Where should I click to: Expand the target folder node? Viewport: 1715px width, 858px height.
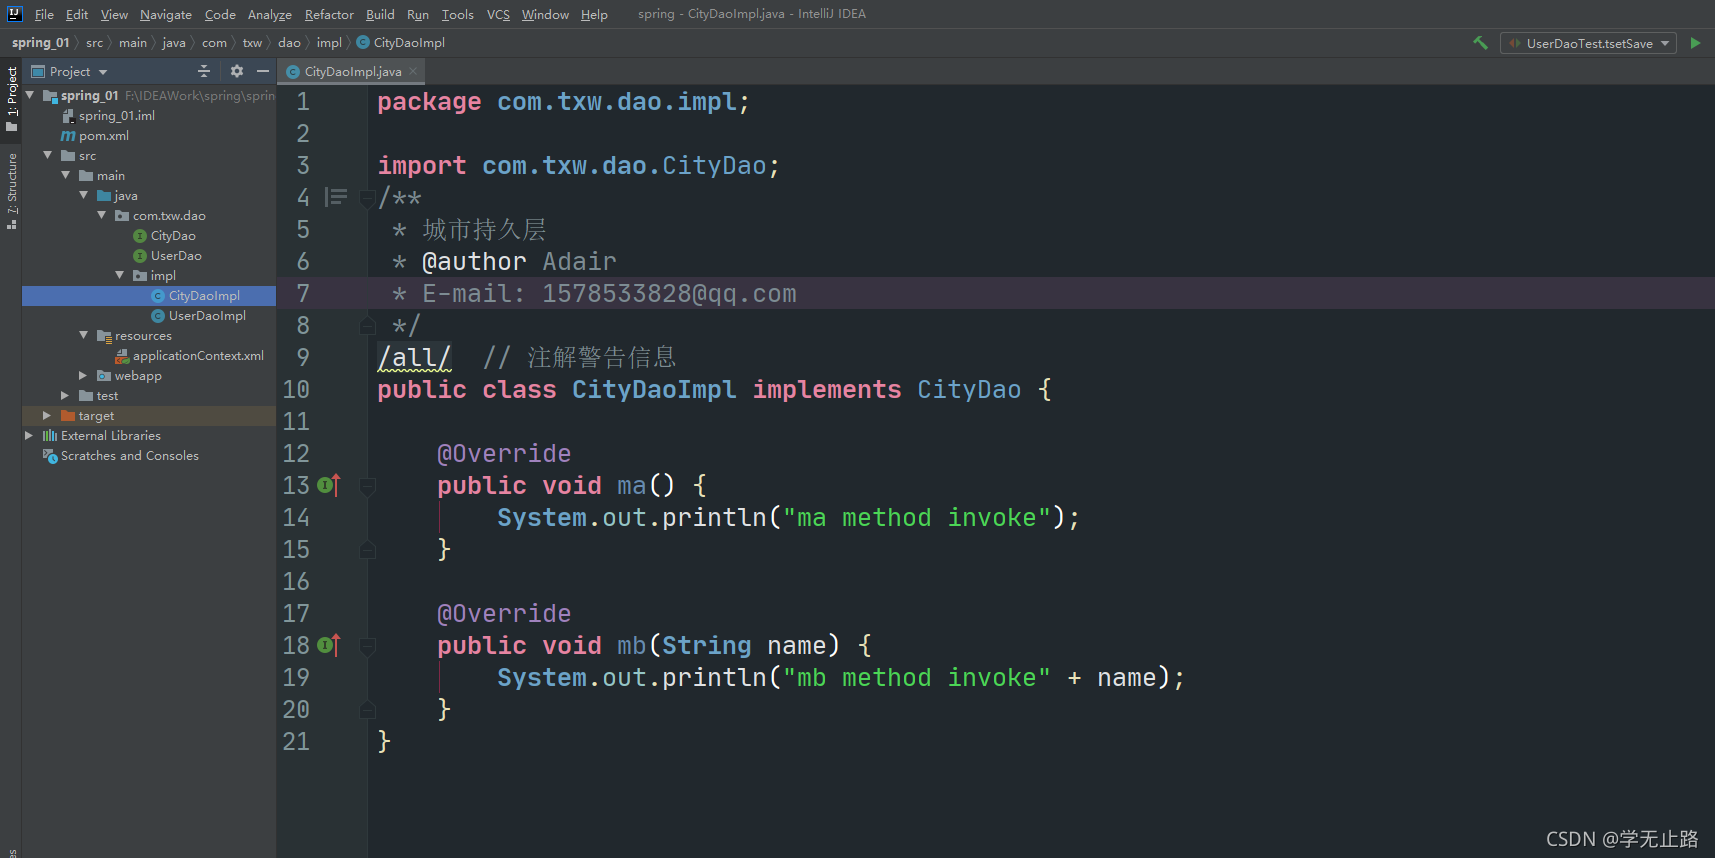(47, 415)
